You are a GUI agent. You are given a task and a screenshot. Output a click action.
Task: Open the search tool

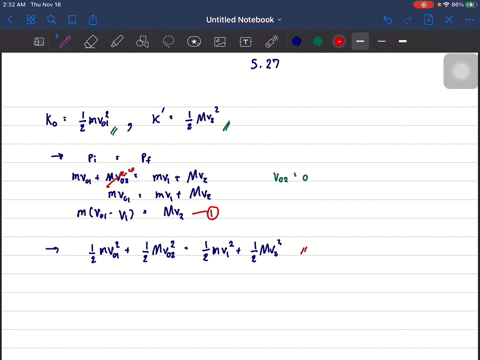point(51,20)
